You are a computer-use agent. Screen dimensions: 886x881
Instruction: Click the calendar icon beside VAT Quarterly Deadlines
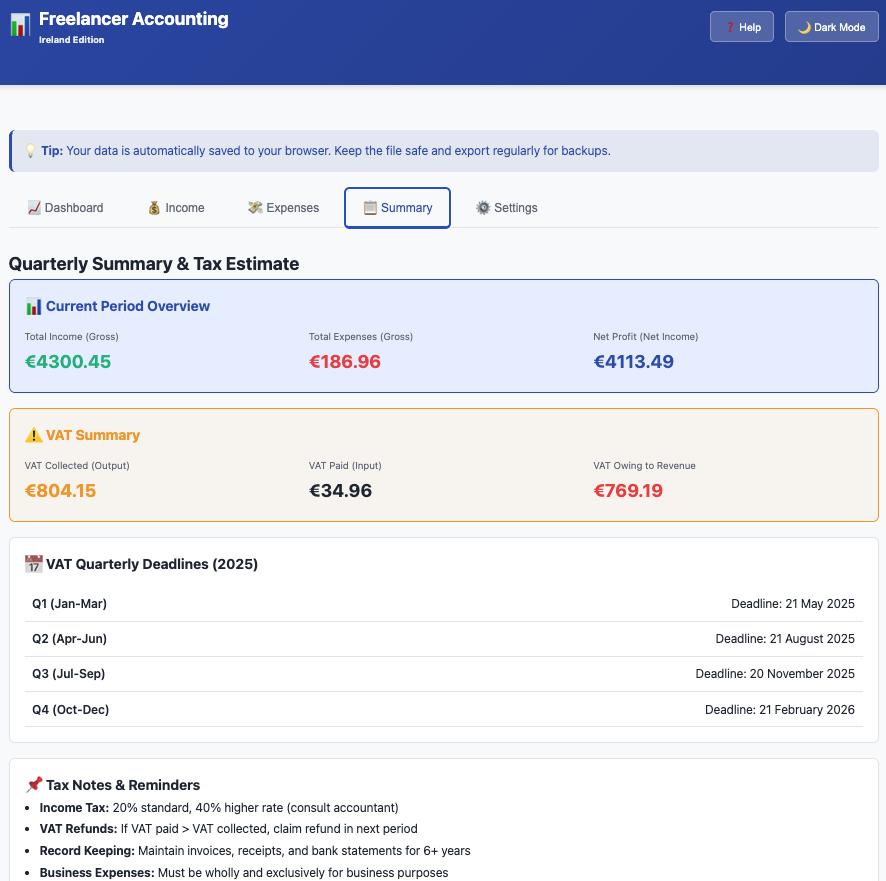coord(33,564)
